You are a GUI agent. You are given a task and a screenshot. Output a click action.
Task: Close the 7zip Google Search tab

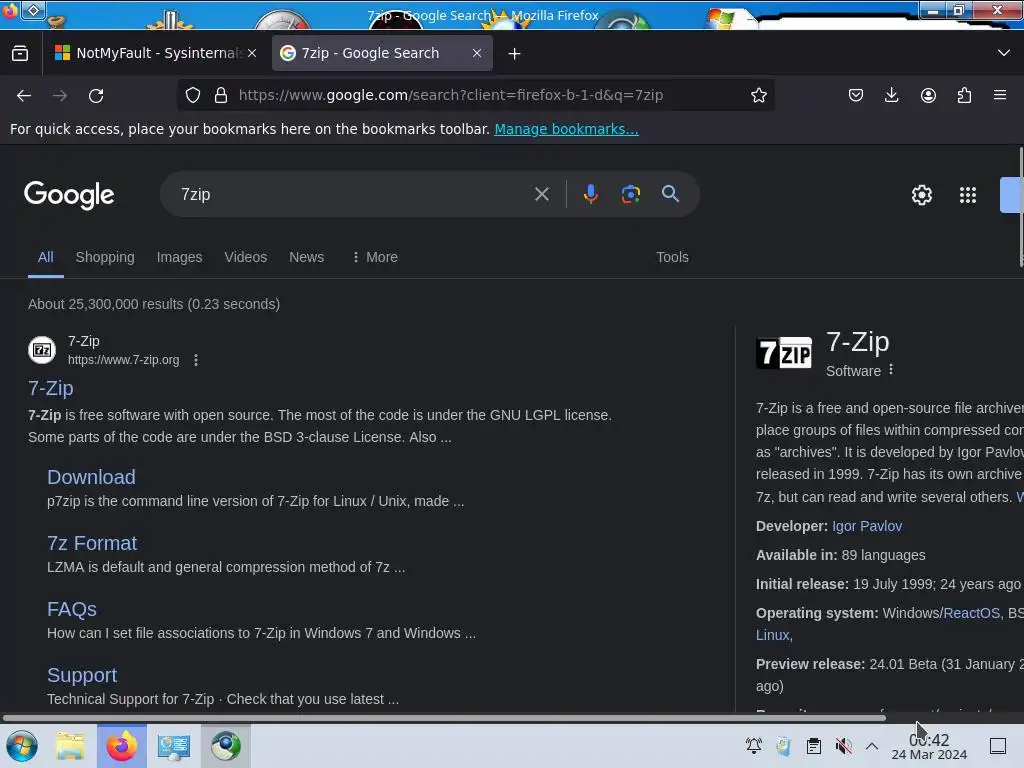pos(477,54)
